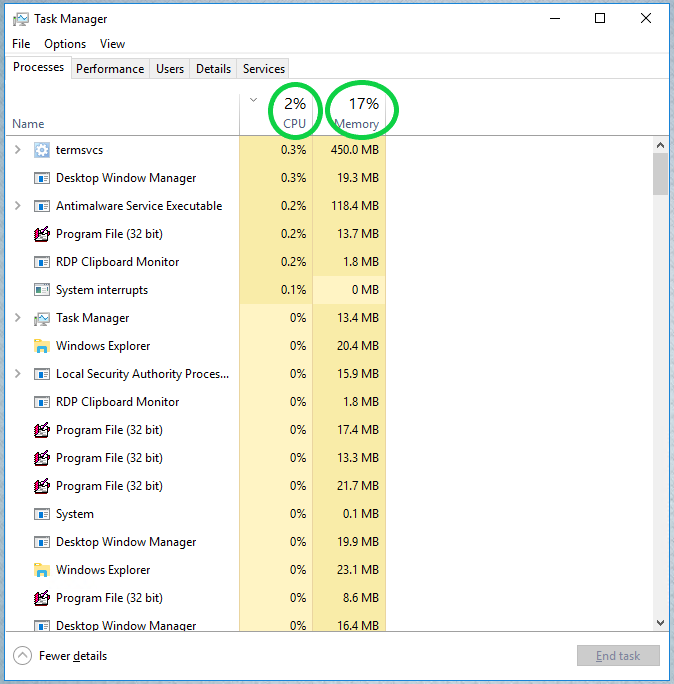Expand the Local Security Authority Process group
This screenshot has height=684, width=674.
17,373
